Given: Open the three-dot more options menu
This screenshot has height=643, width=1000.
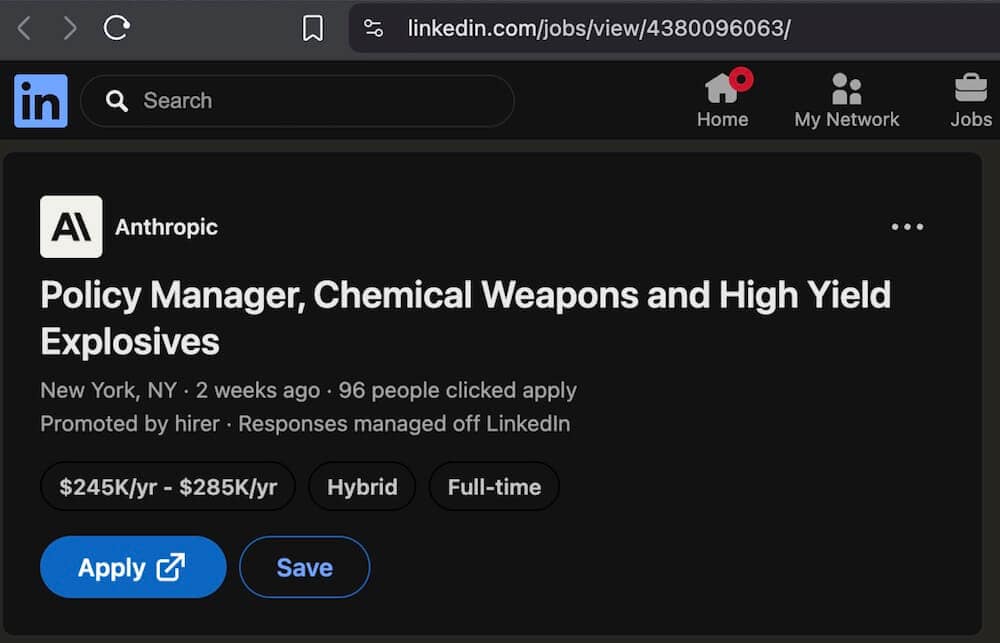Looking at the screenshot, I should click(907, 226).
